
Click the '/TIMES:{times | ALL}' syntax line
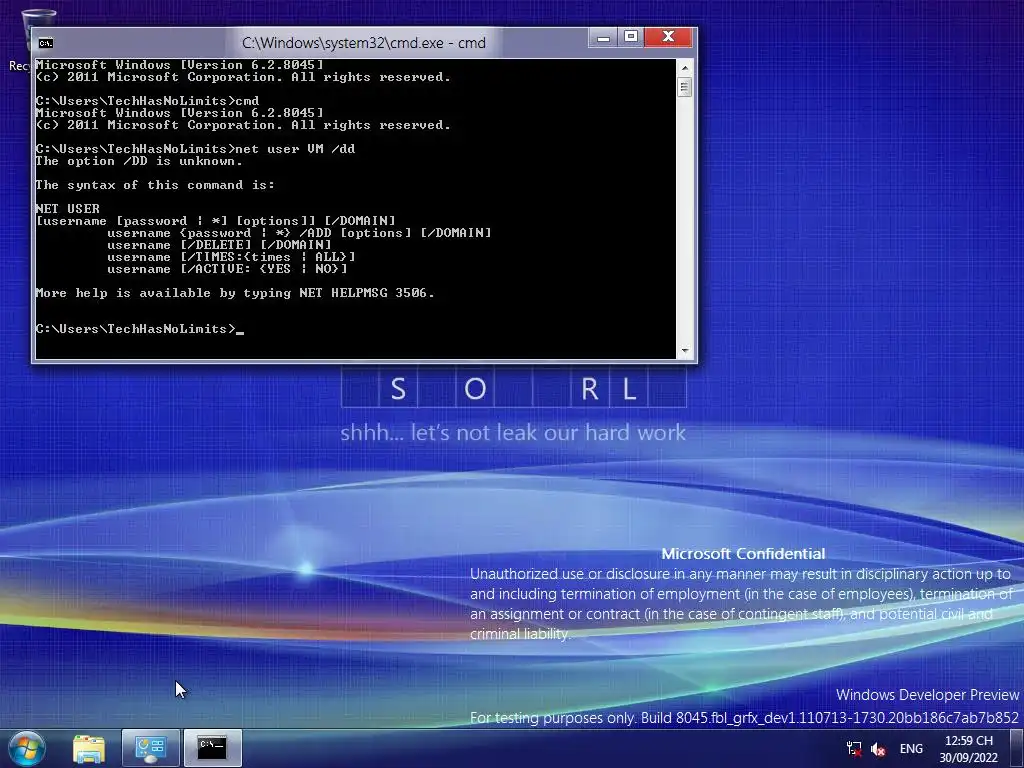tap(231, 257)
